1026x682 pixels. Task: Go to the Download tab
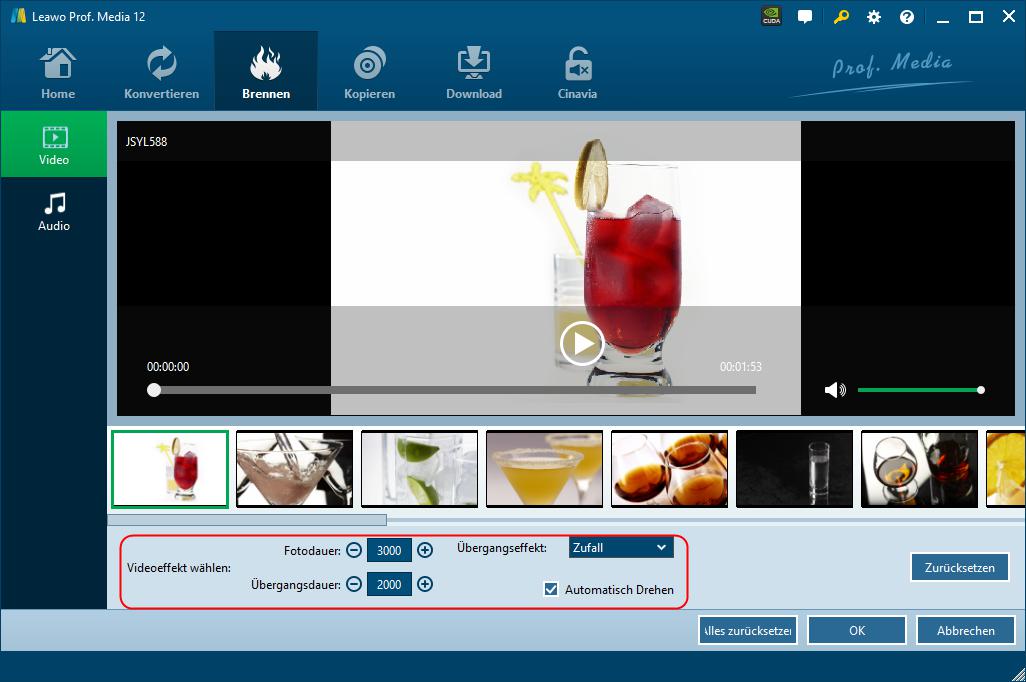click(x=474, y=72)
